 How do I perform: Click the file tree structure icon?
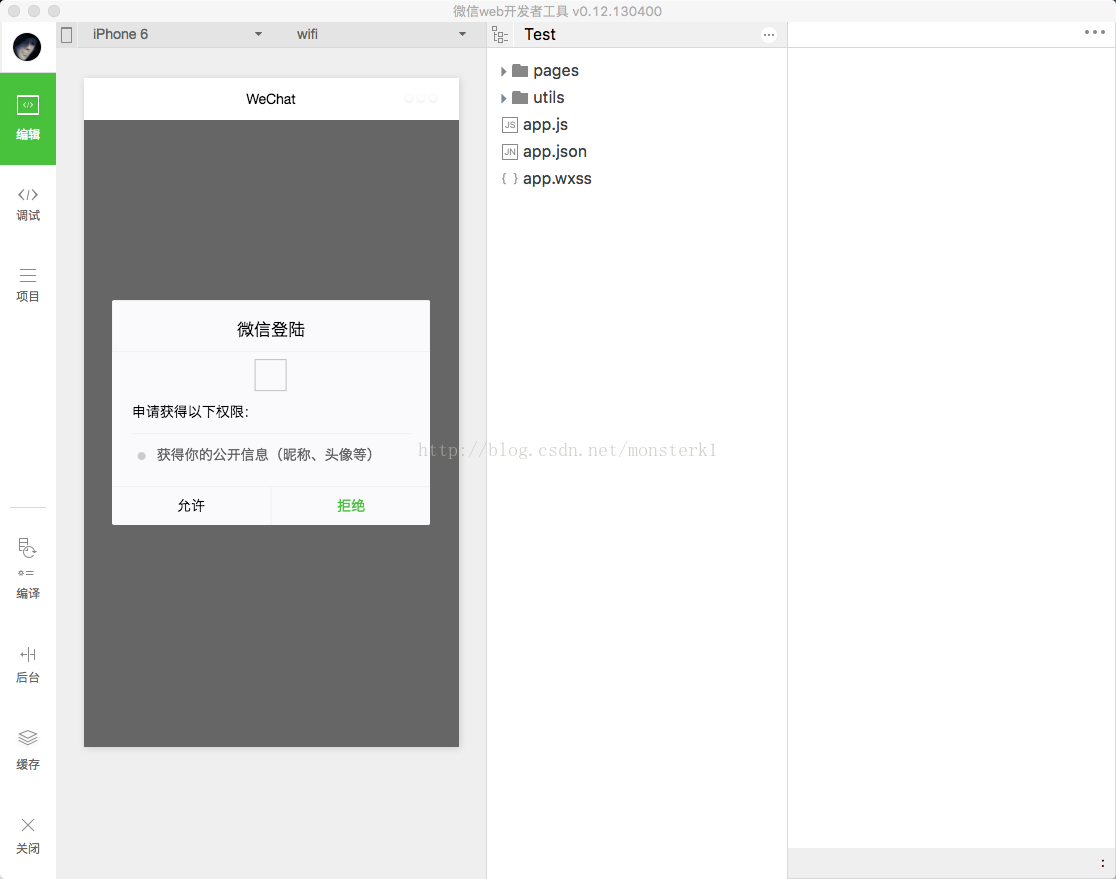[500, 35]
